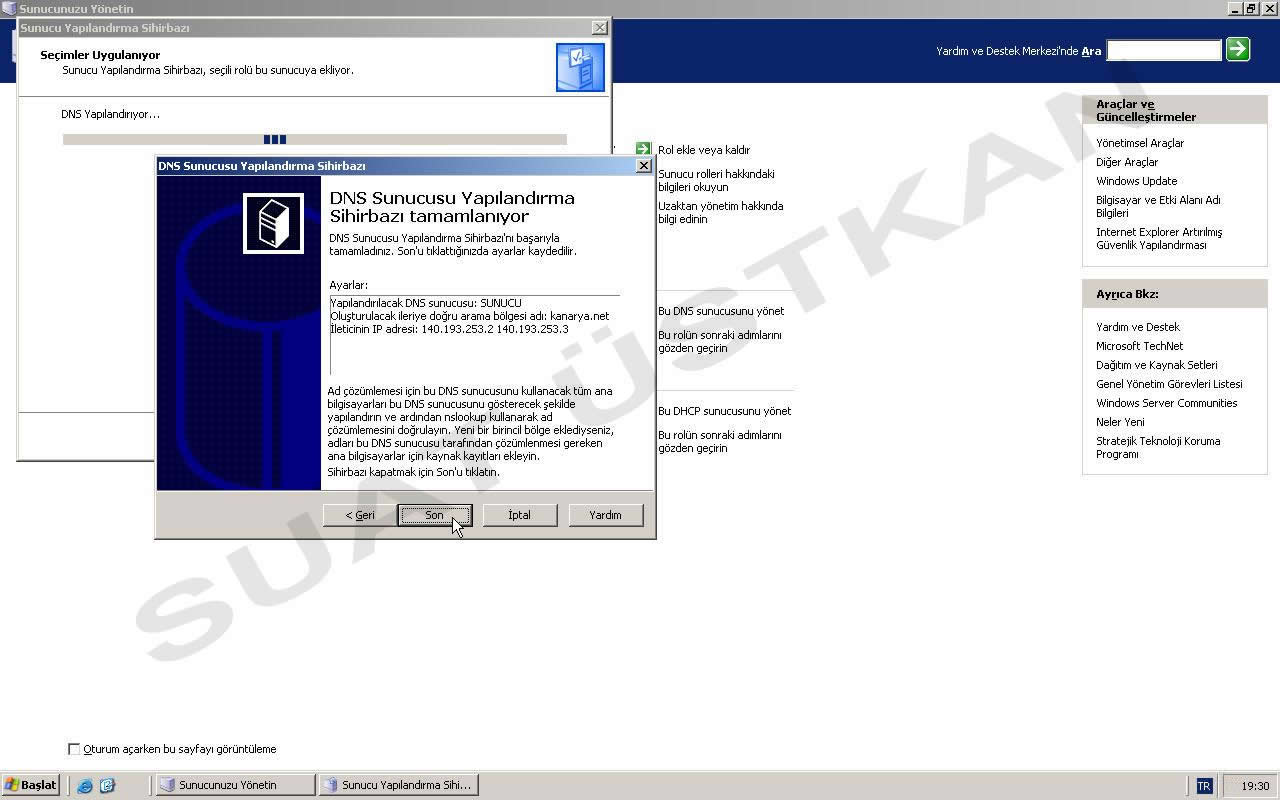The height and width of the screenshot is (800, 1280).
Task: Click the server icon in DNS wizard
Action: (x=273, y=223)
